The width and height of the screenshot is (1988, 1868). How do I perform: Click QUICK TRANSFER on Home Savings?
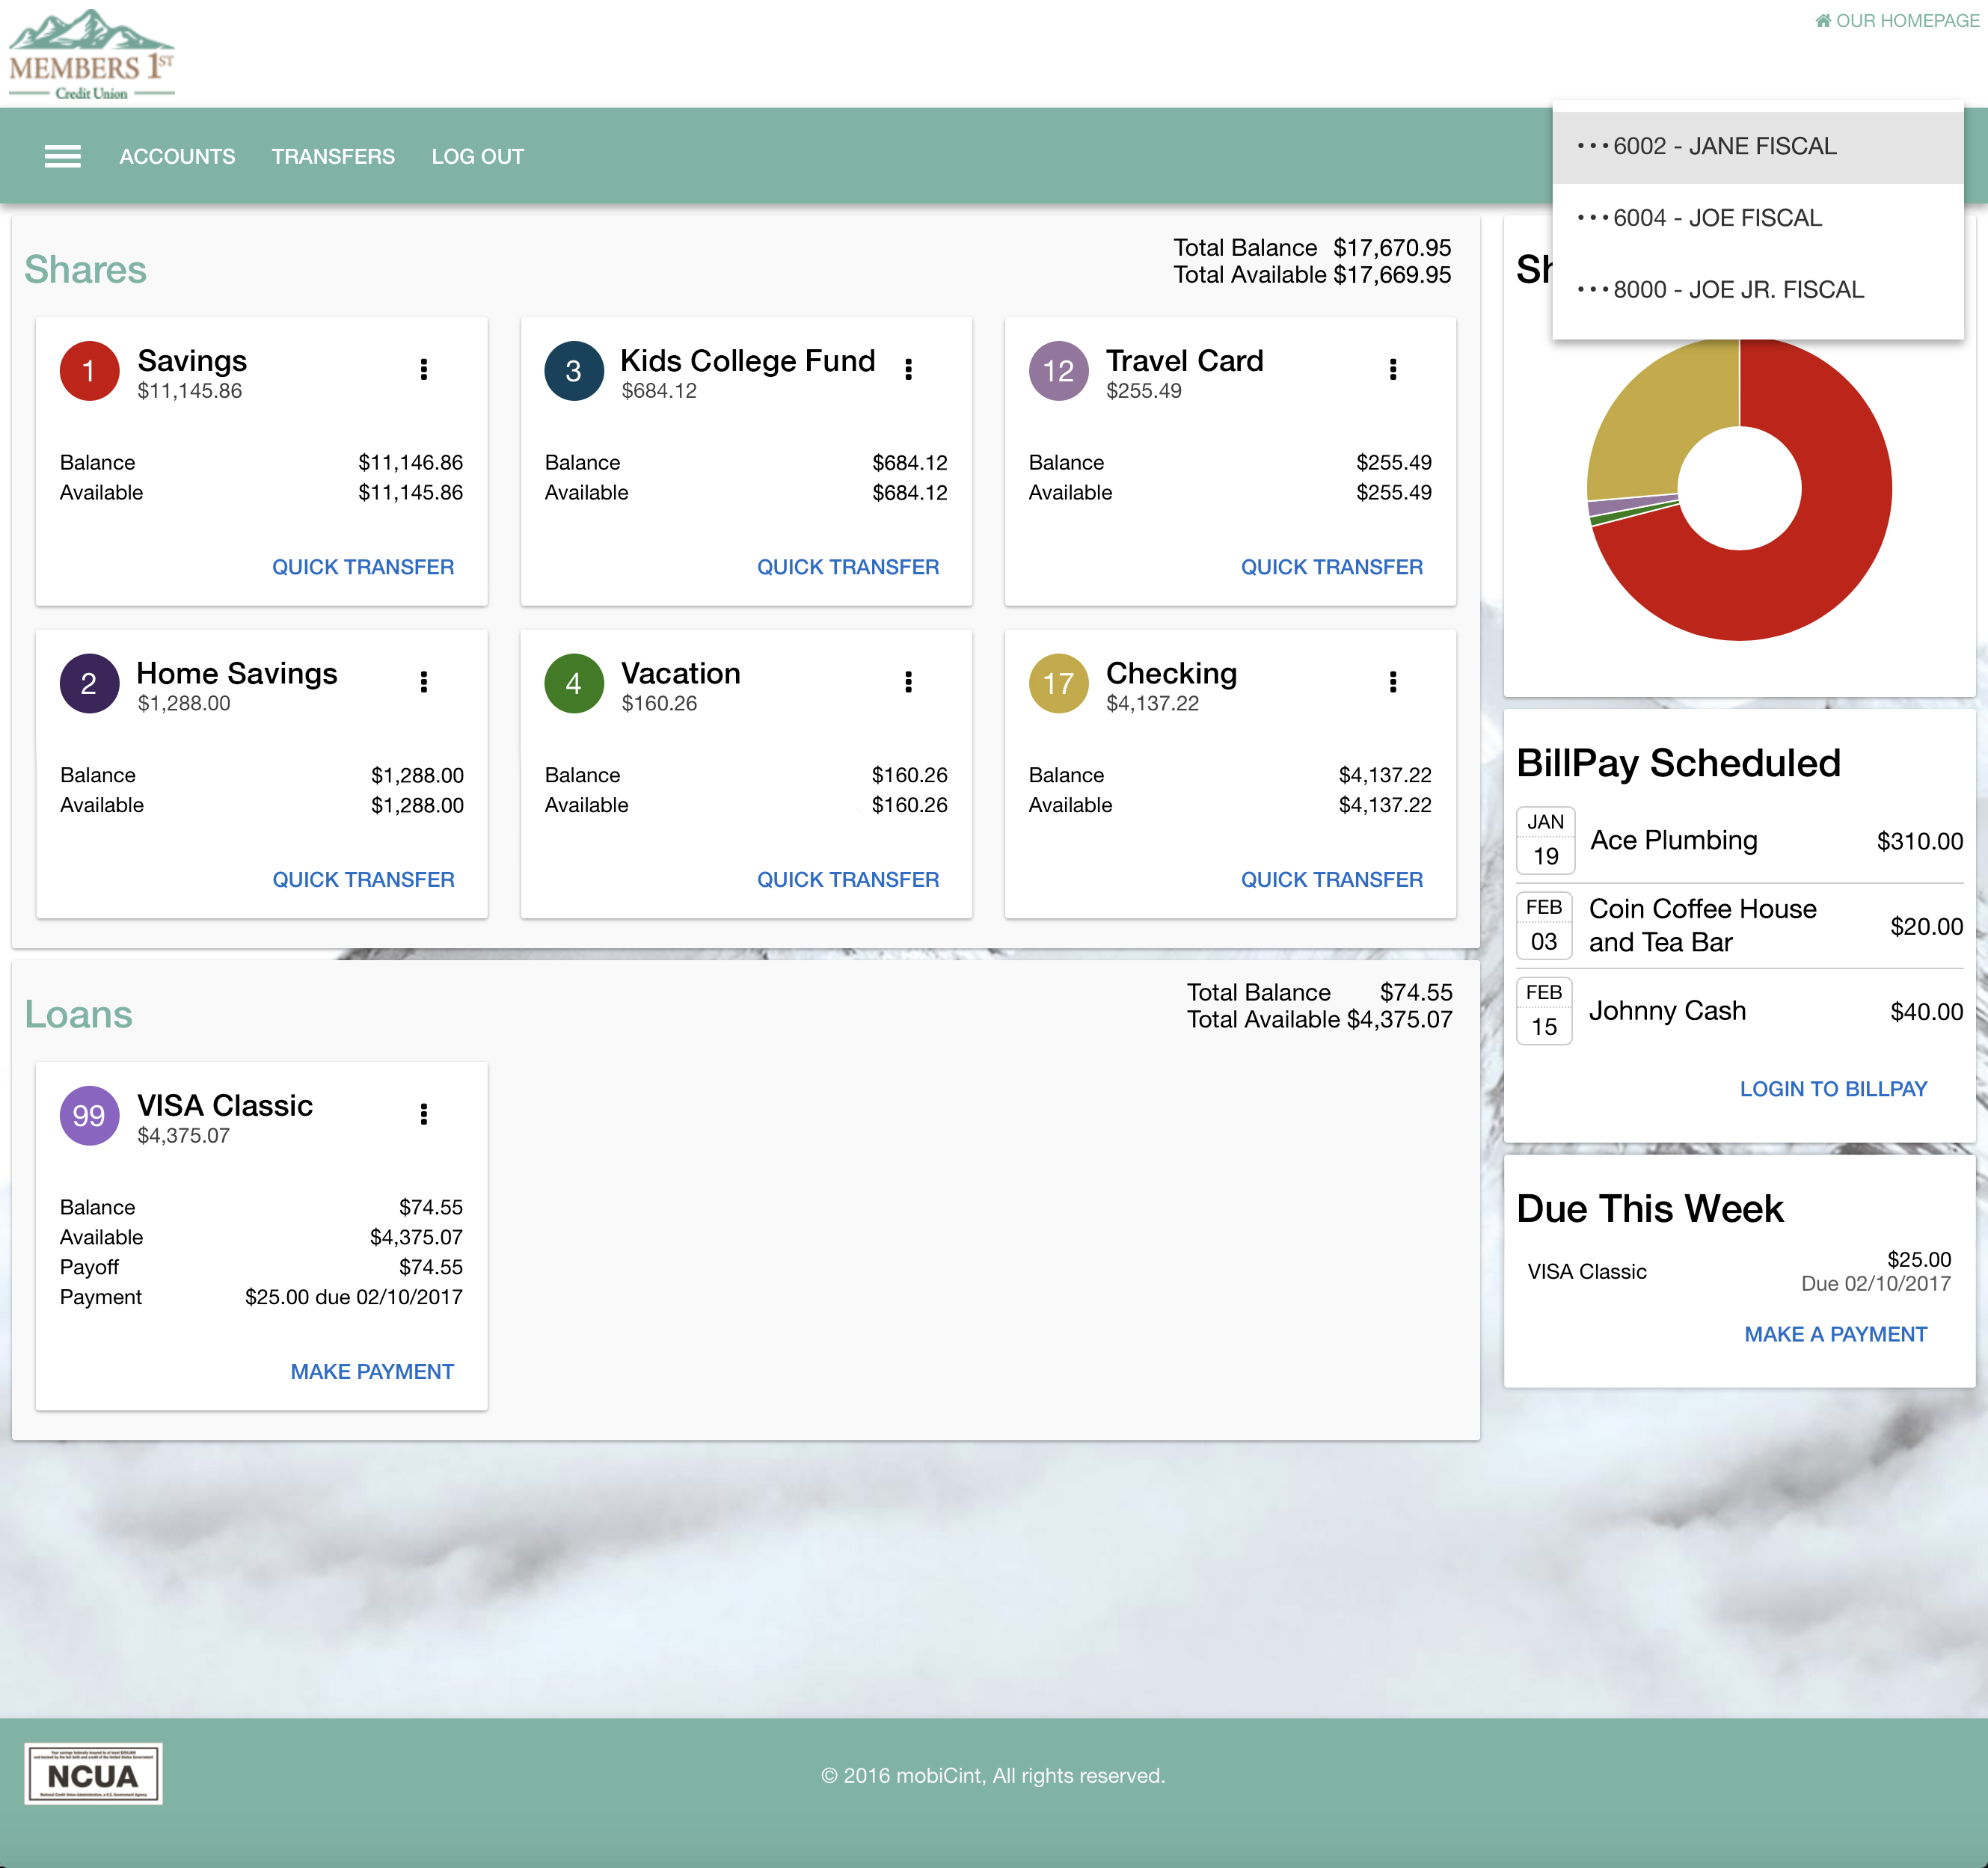point(363,880)
